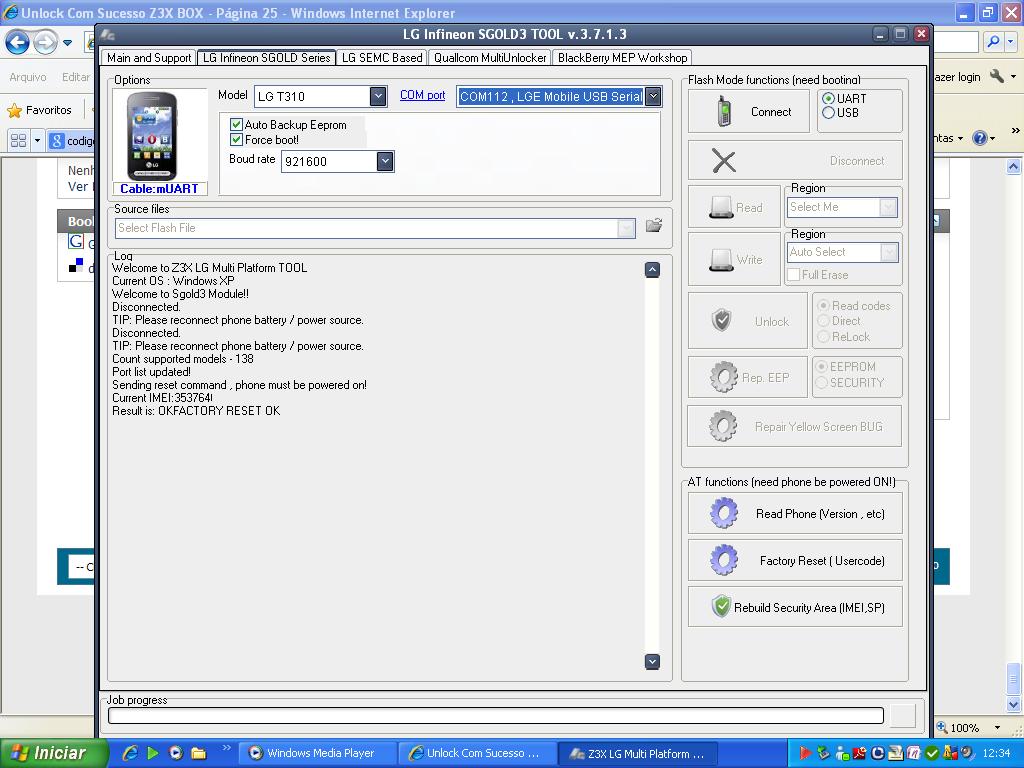Click the LG T310 phone thumbnail
1024x768 pixels.
[x=152, y=136]
